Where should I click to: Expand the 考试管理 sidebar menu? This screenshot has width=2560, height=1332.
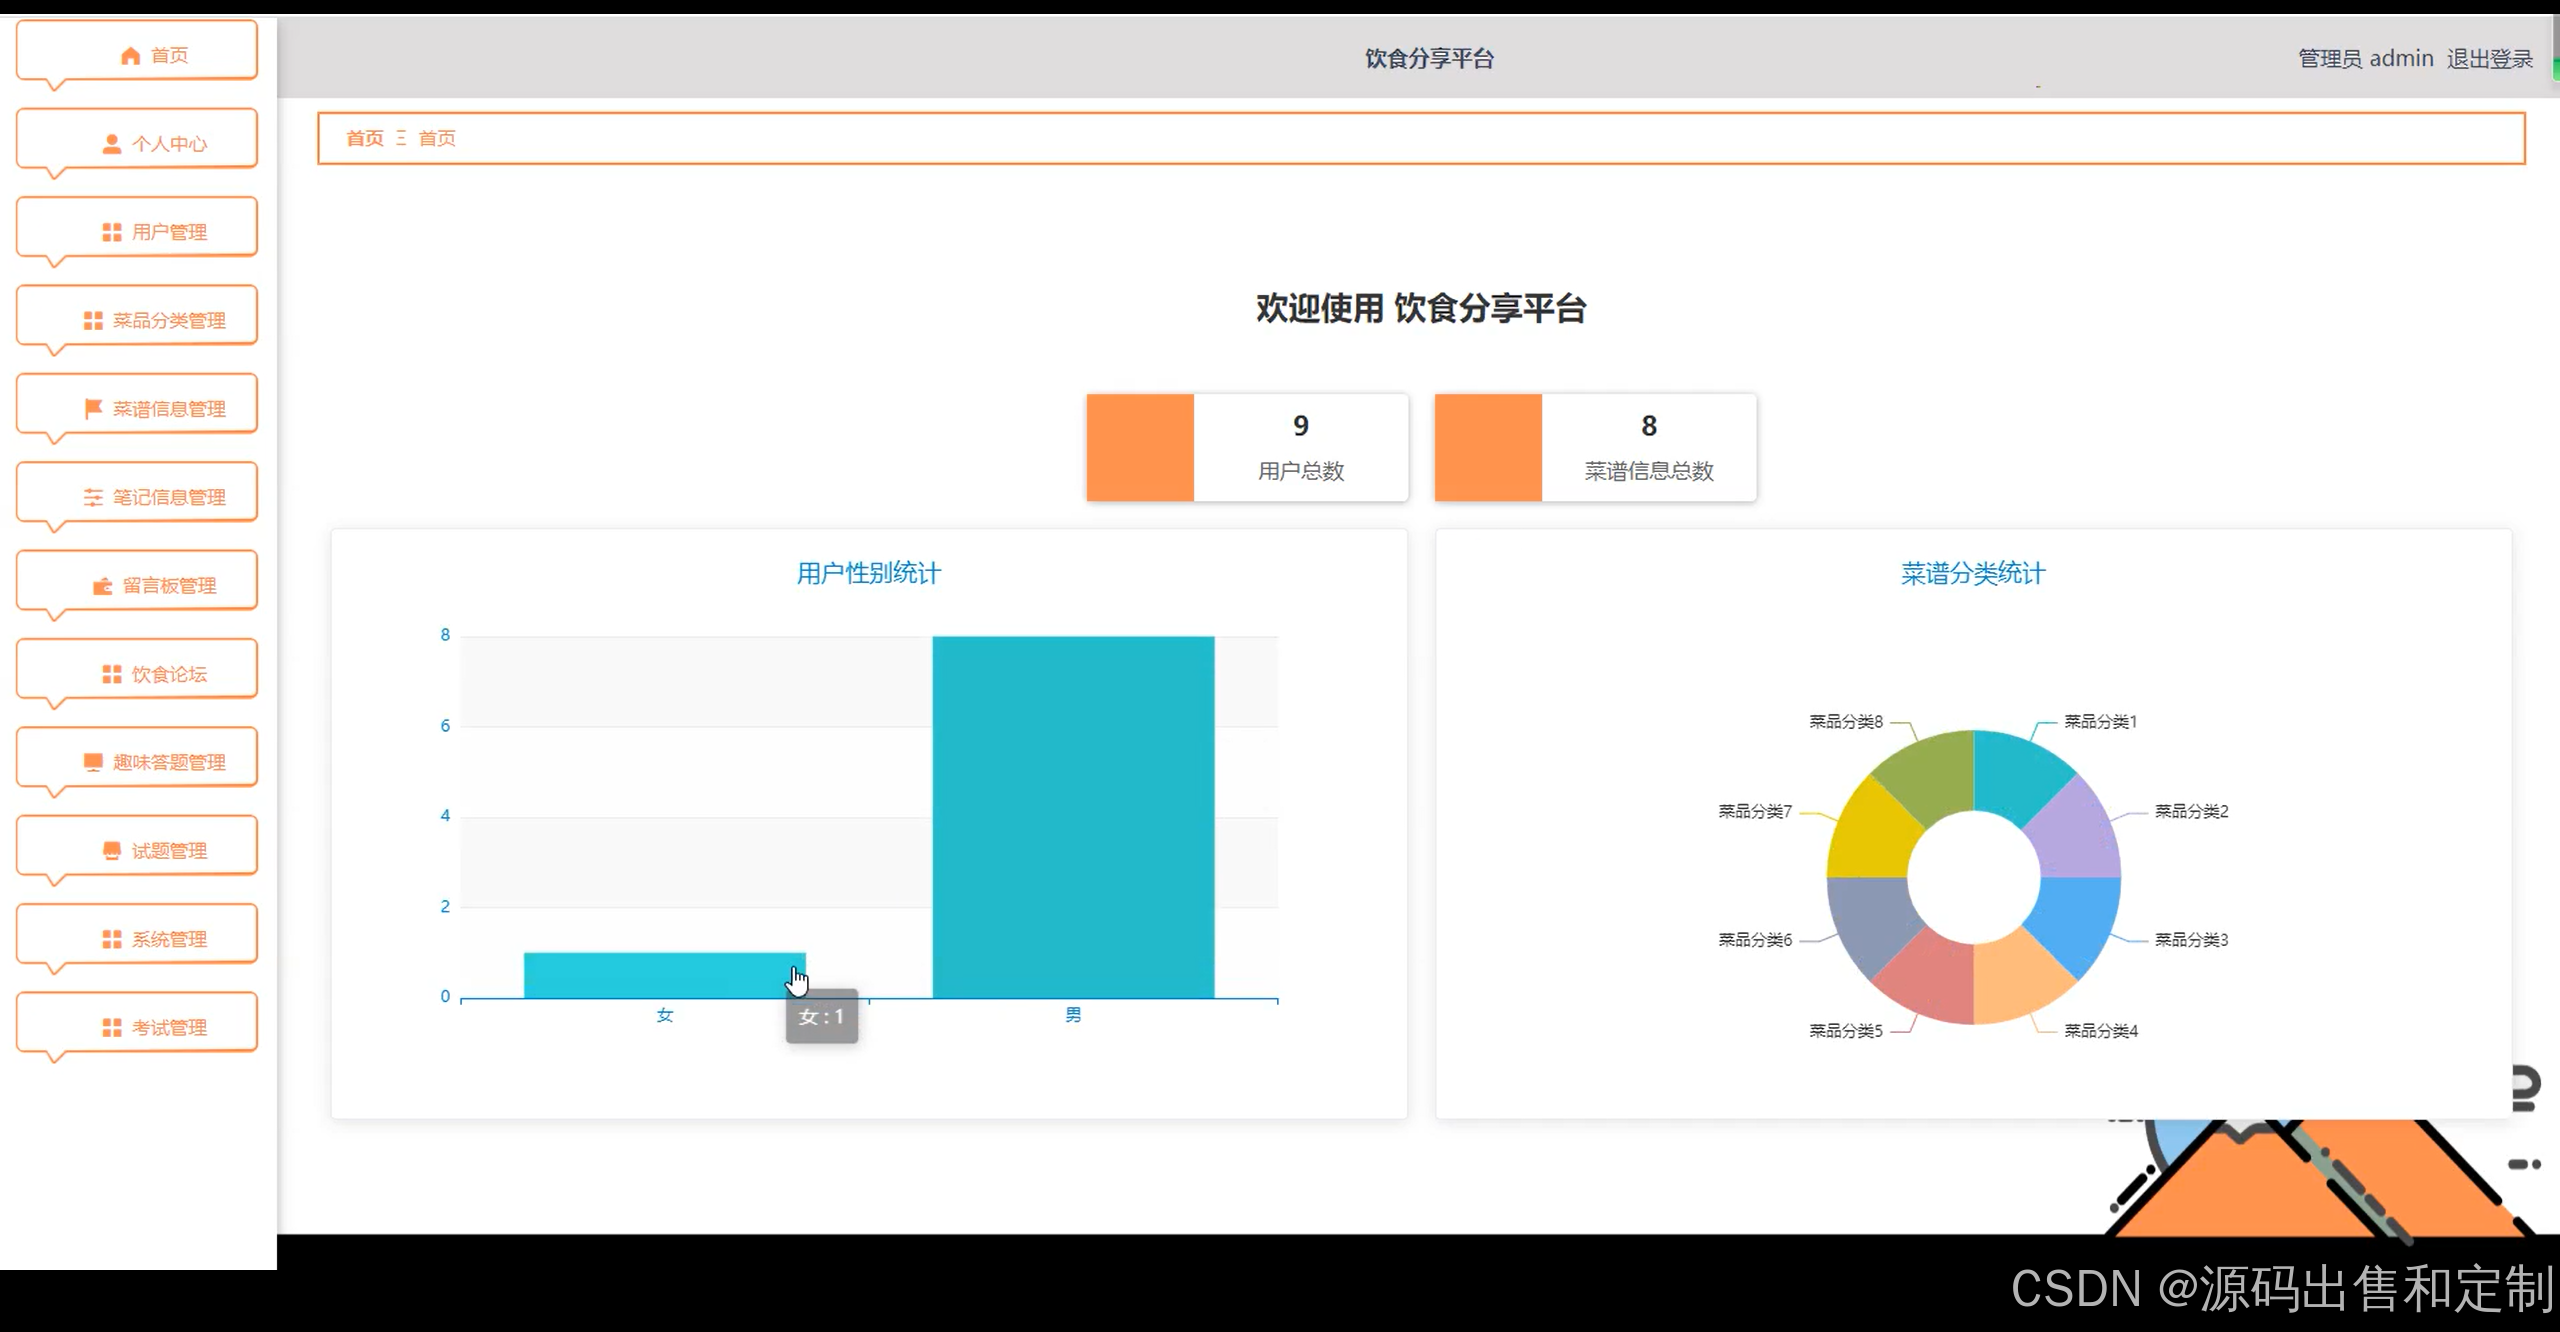pos(168,1027)
